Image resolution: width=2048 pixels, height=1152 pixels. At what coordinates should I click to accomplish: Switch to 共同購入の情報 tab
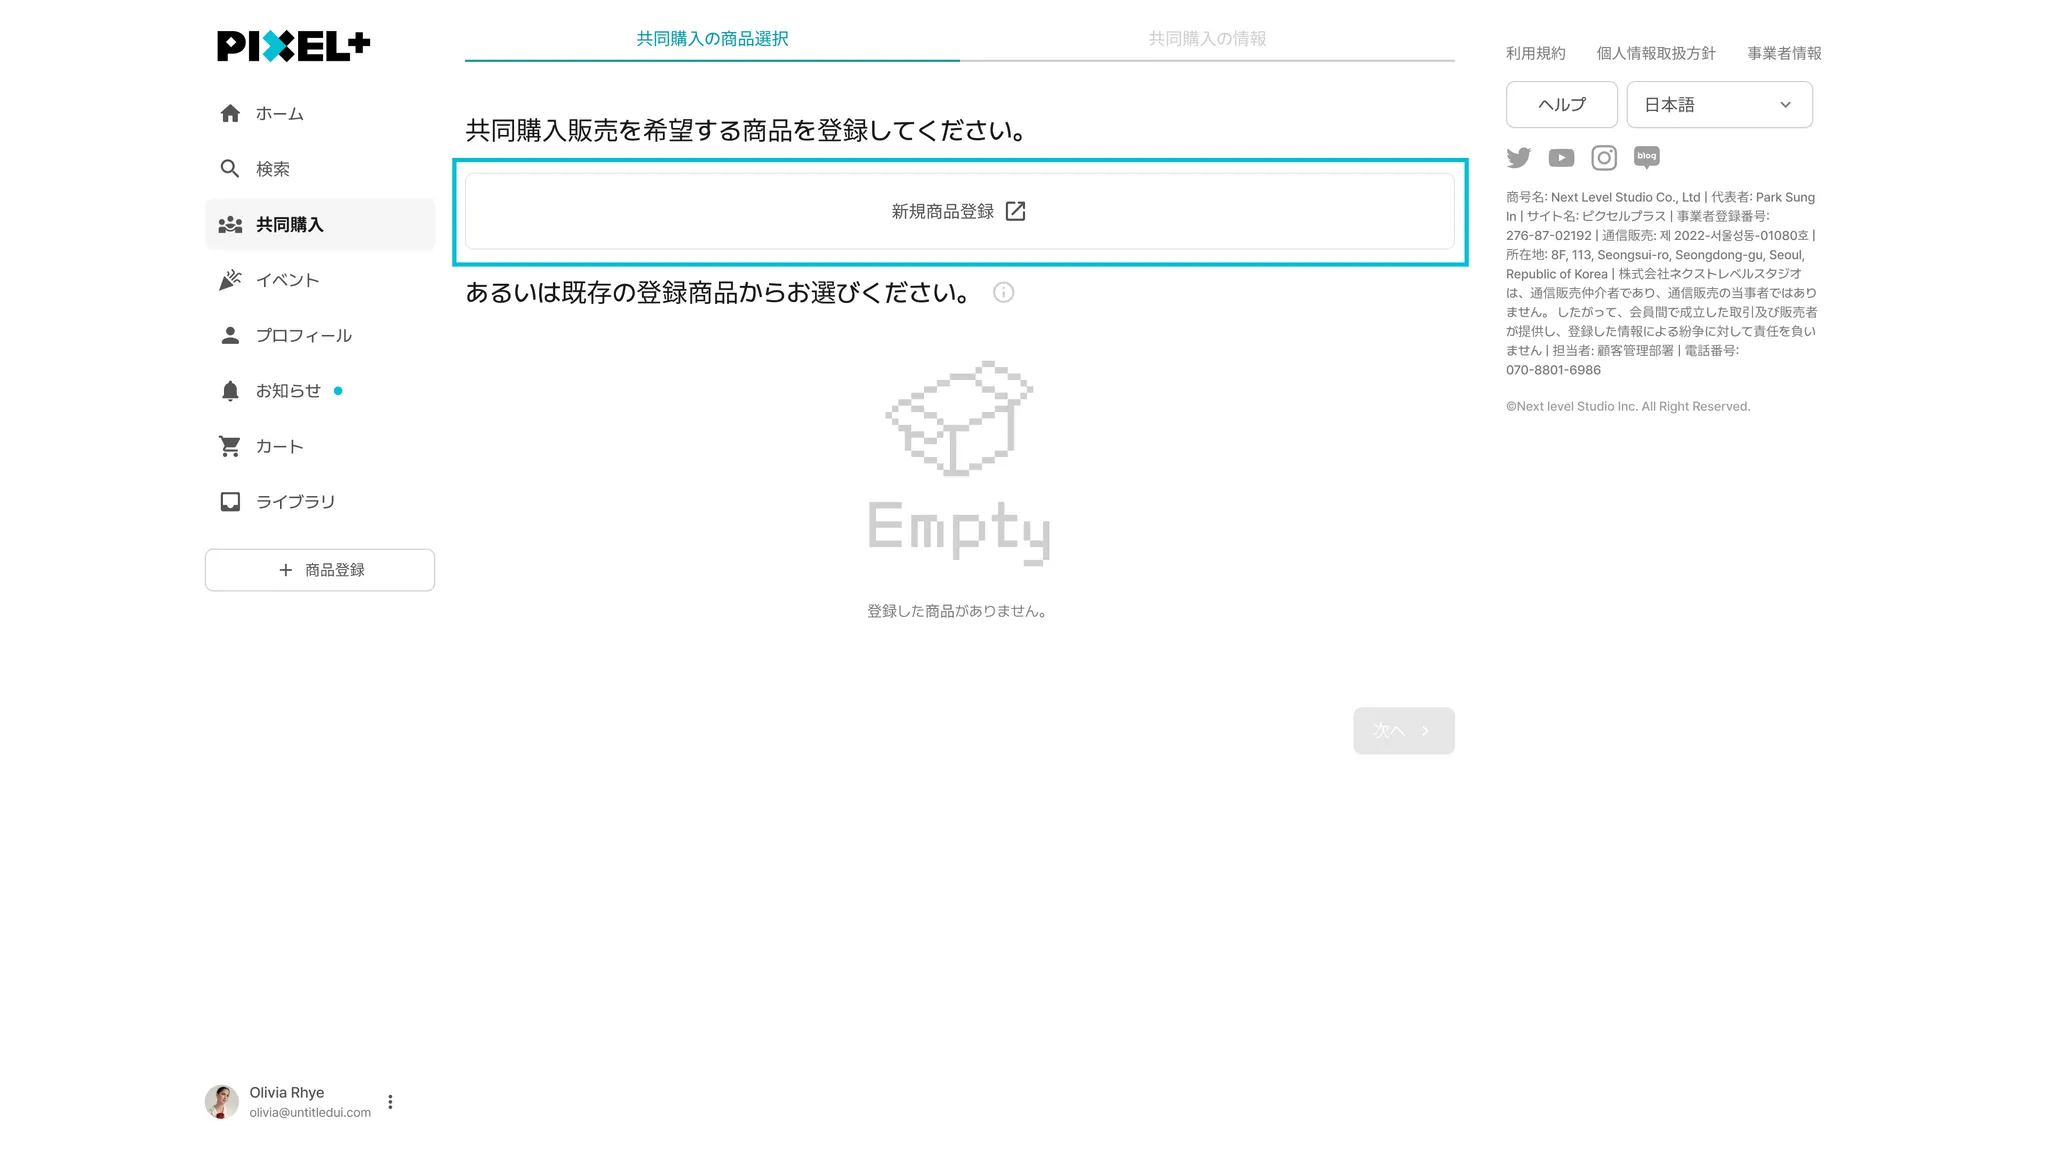[x=1207, y=39]
